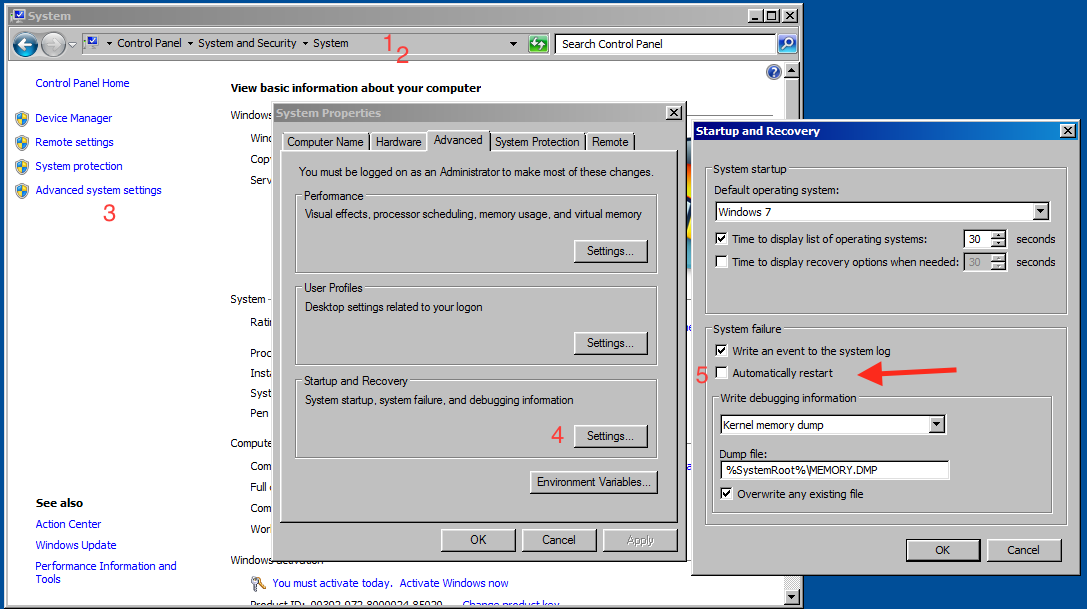Click the Dump file path text field
This screenshot has width=1087, height=609.
(834, 470)
